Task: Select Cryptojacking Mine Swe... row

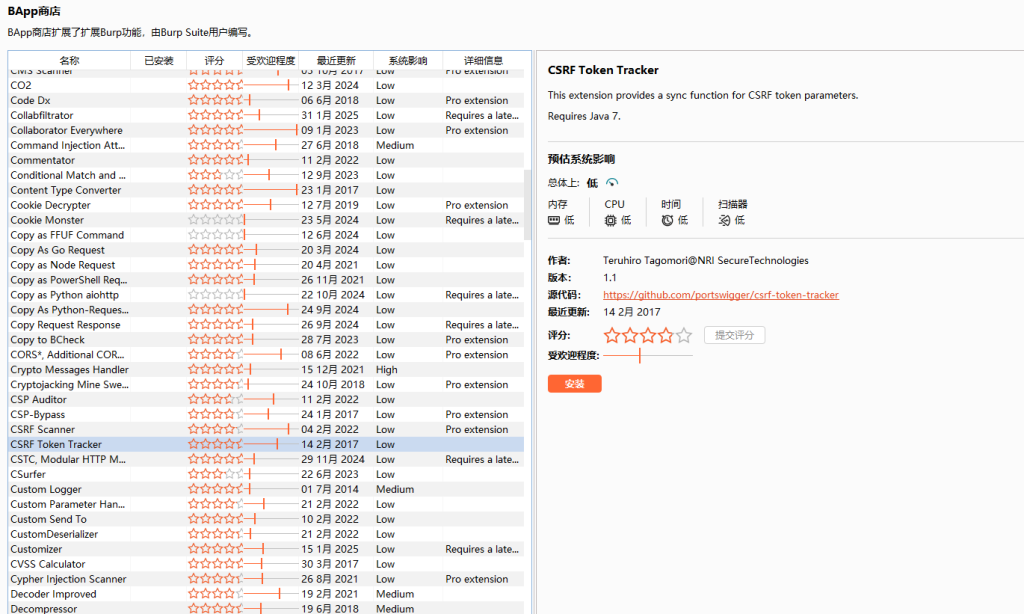Action: [x=266, y=385]
